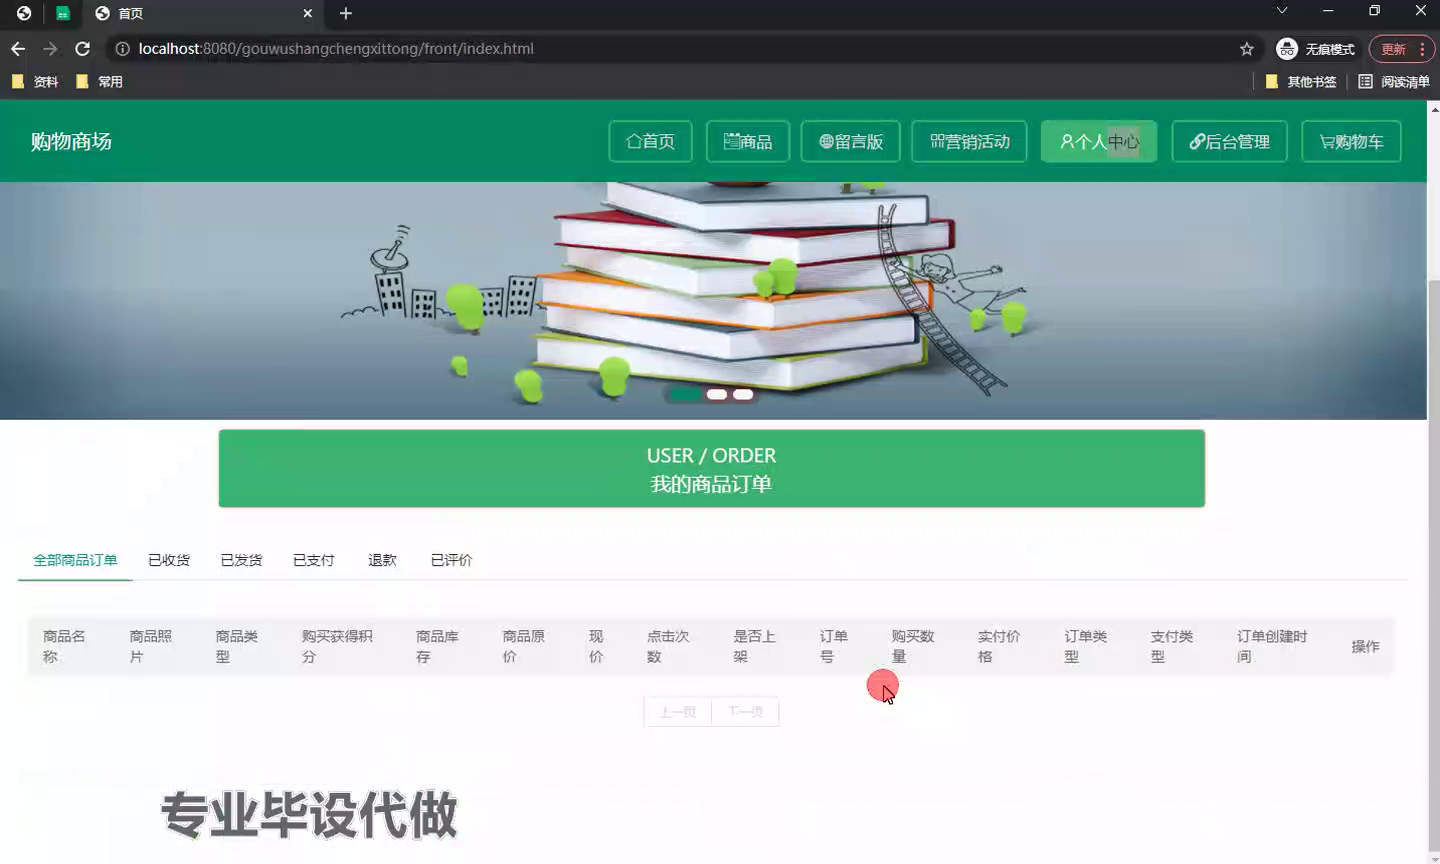Screen dimensions: 1440x864
Task: Click the 上一页 previous page button
Action: pyautogui.click(x=678, y=712)
